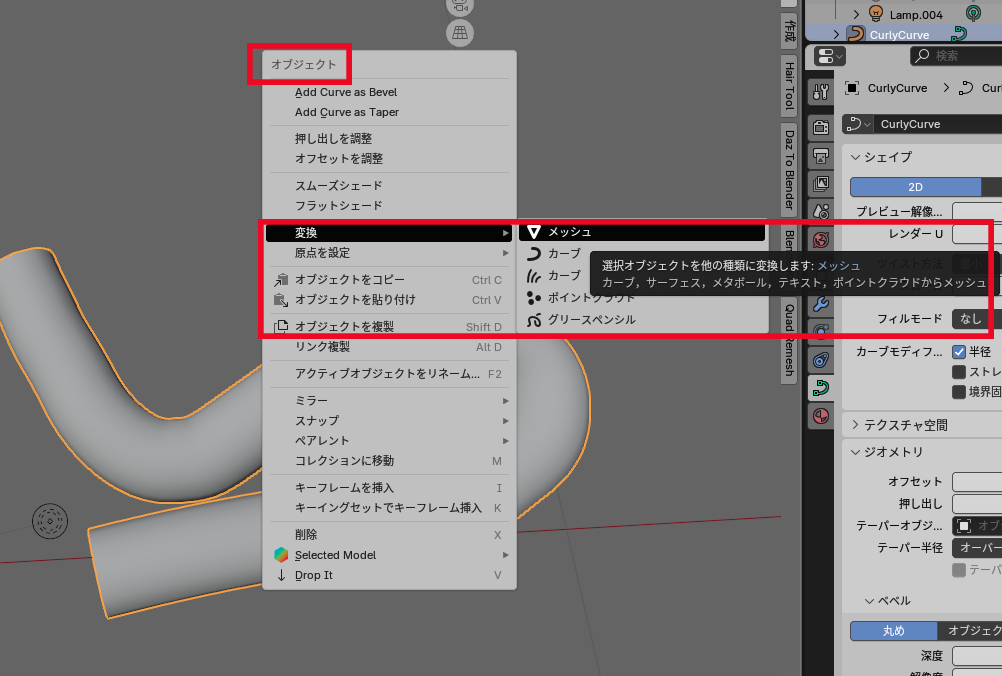Screen dimensions: 1002x676
Task: Open the Material properties tab icon
Action: click(820, 415)
